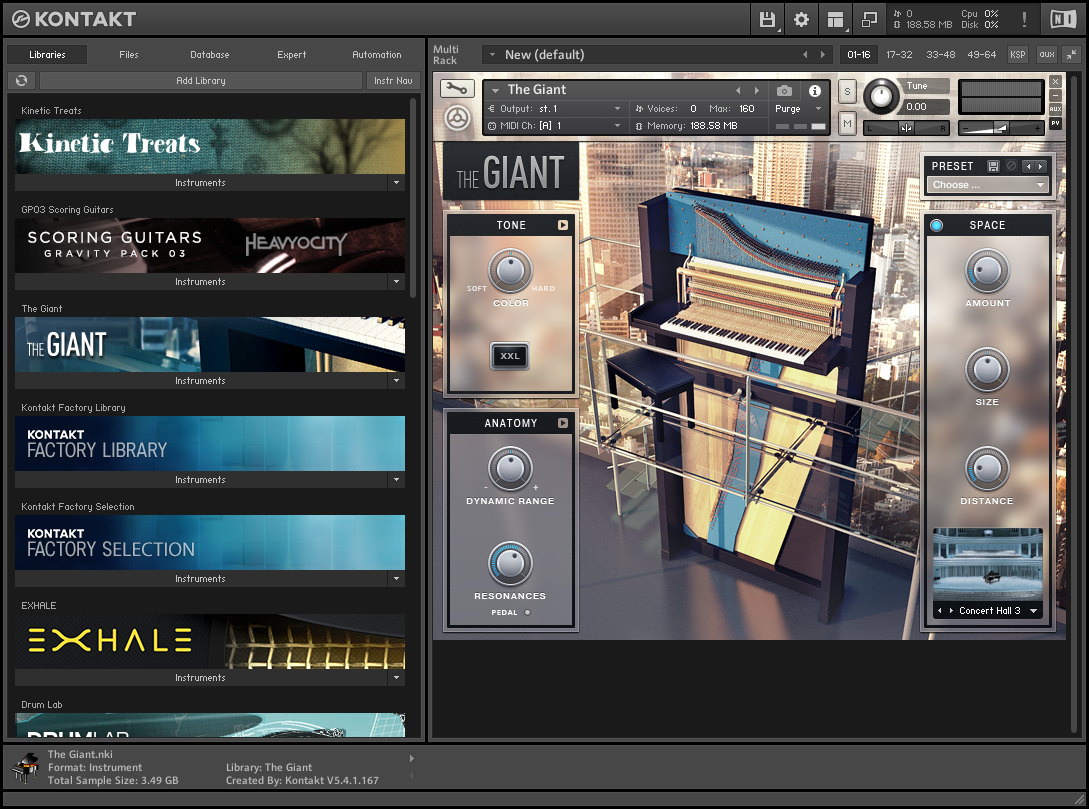Click previous multi preset arrow
The height and width of the screenshot is (809, 1089).
click(x=805, y=54)
